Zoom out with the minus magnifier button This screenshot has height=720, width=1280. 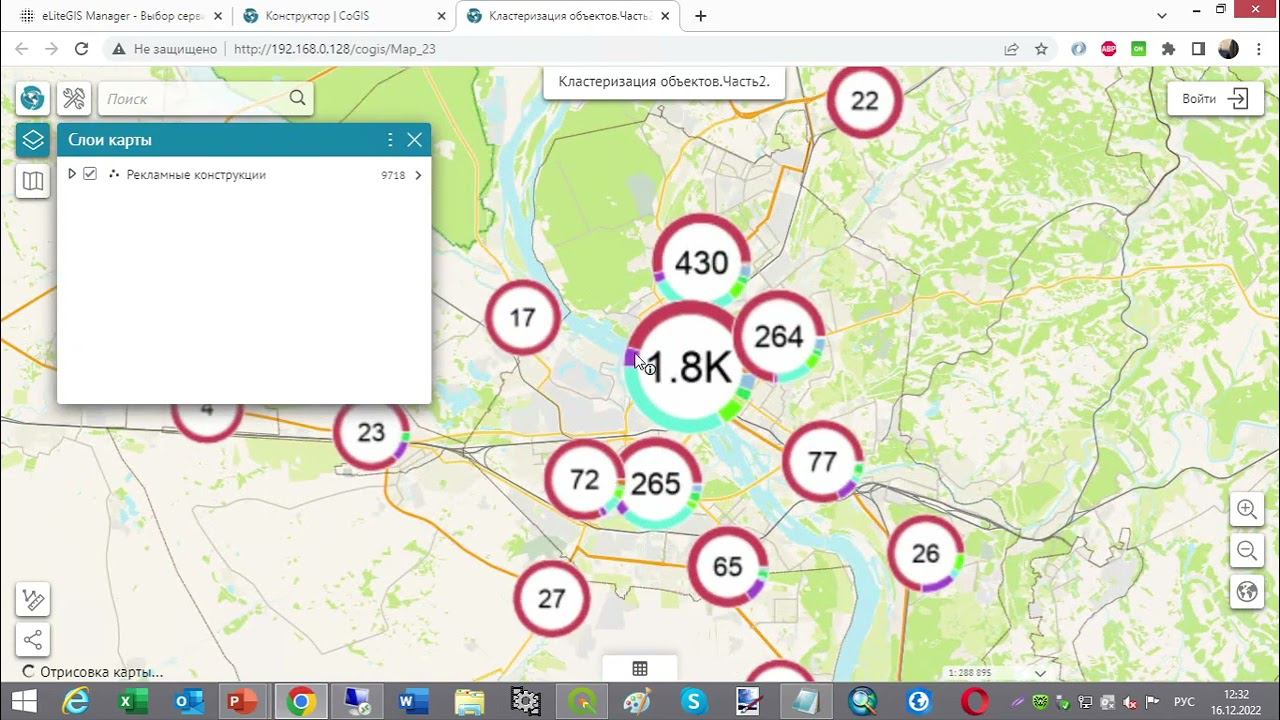click(x=1247, y=550)
